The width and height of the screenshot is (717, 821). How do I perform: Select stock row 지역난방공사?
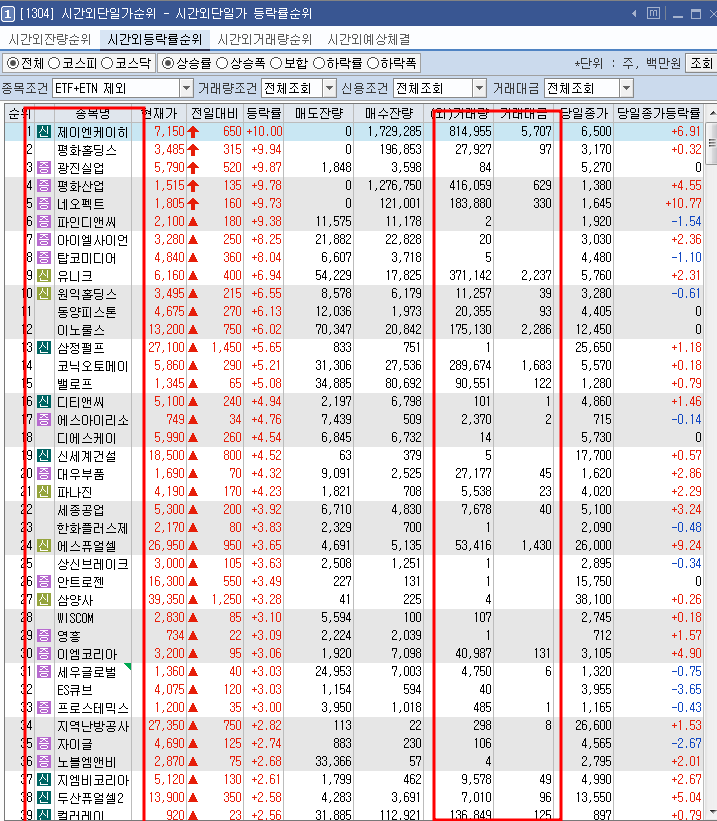354,725
